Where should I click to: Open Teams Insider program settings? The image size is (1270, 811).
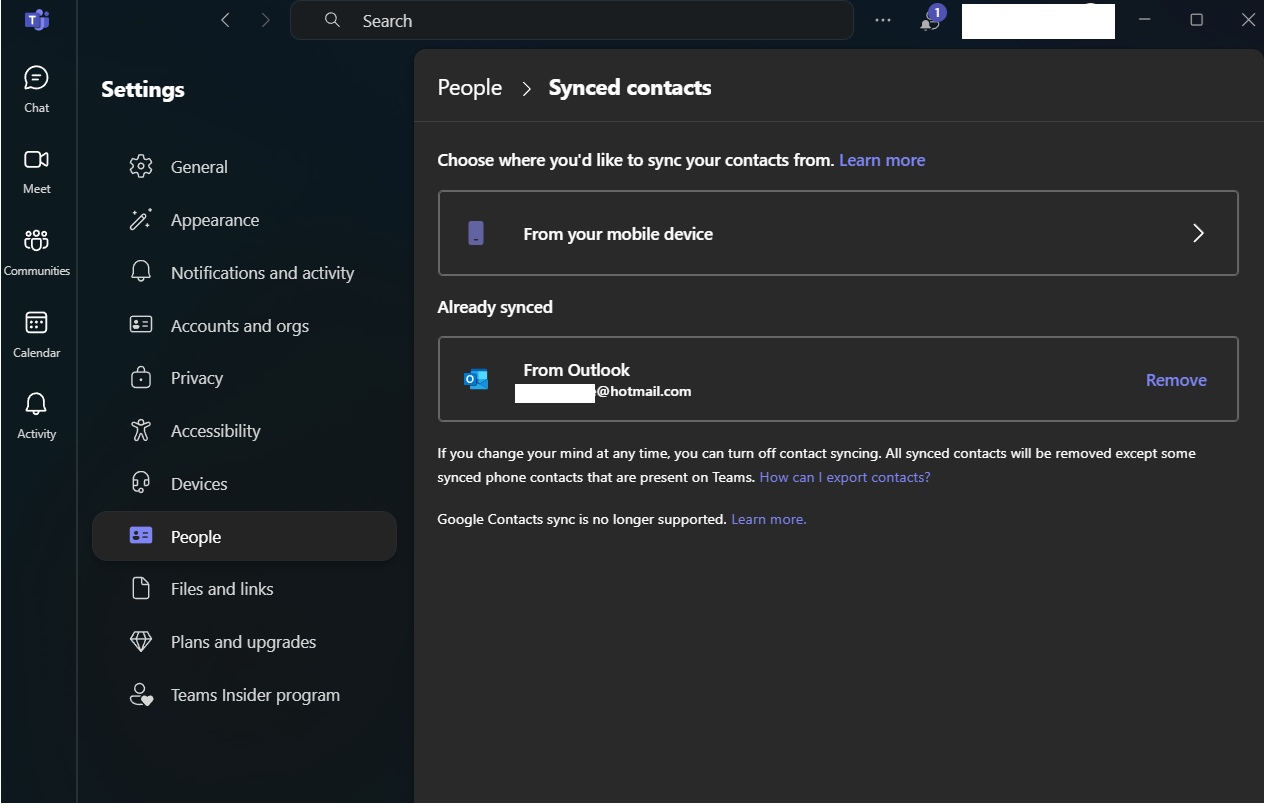pos(244,695)
